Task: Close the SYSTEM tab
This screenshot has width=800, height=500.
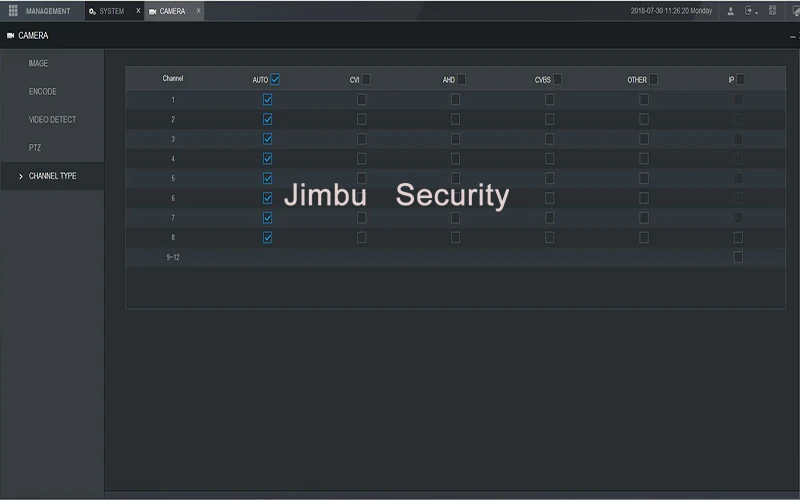Action: point(138,11)
